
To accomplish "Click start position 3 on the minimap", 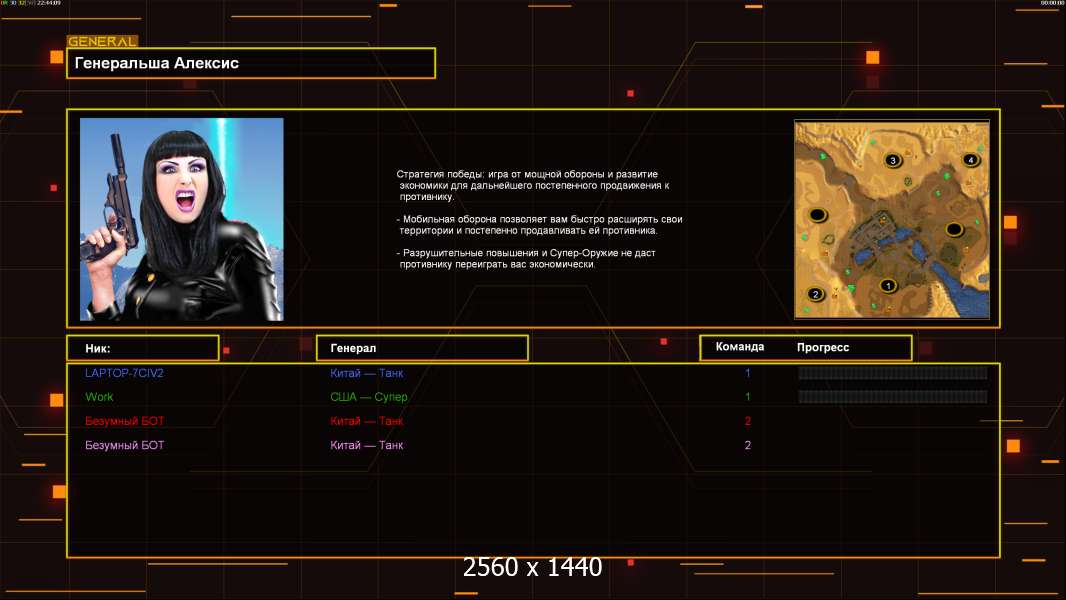I will coord(893,160).
